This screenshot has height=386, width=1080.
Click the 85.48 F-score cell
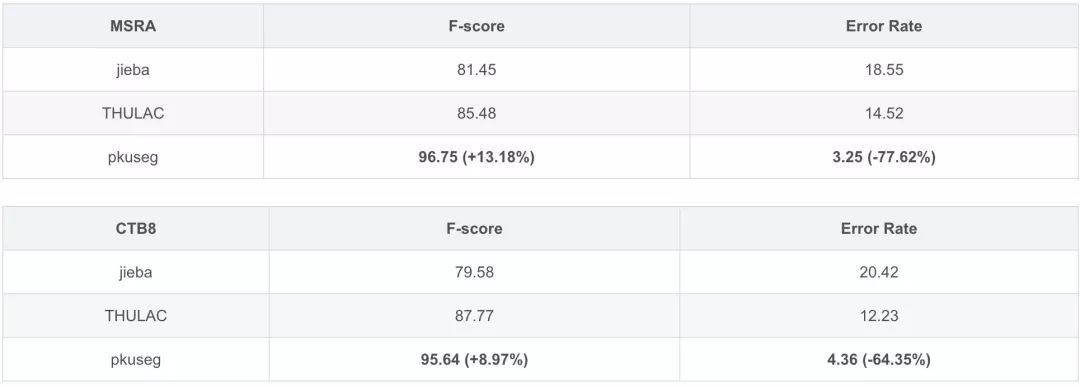pyautogui.click(x=477, y=113)
